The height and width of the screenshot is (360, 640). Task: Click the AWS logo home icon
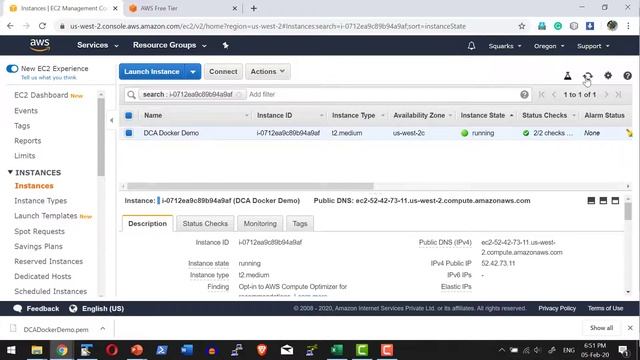tap(40, 45)
